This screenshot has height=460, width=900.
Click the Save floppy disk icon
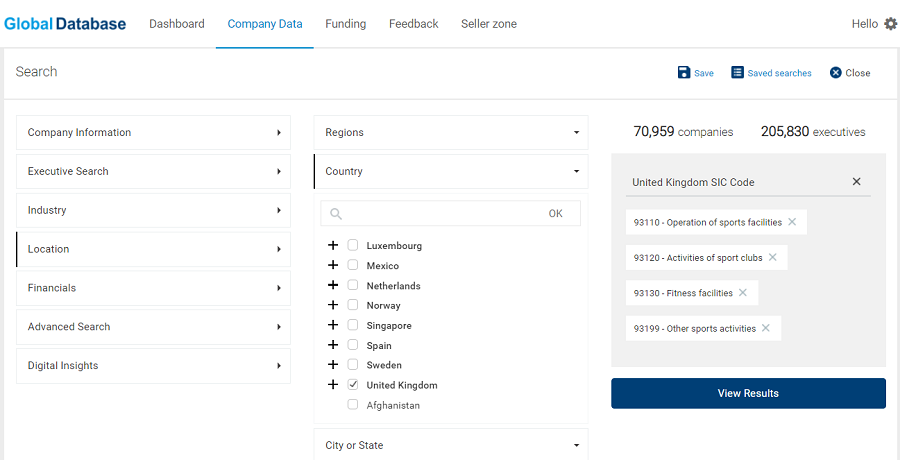coord(684,72)
